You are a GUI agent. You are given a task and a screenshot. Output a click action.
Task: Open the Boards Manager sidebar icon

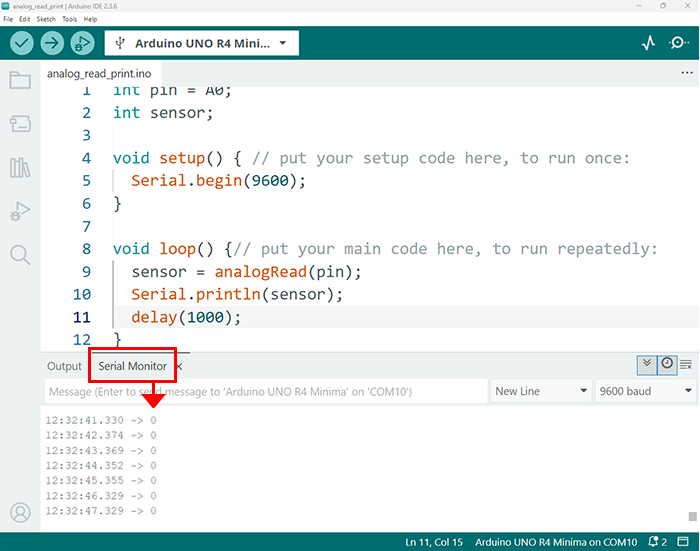pyautogui.click(x=20, y=124)
